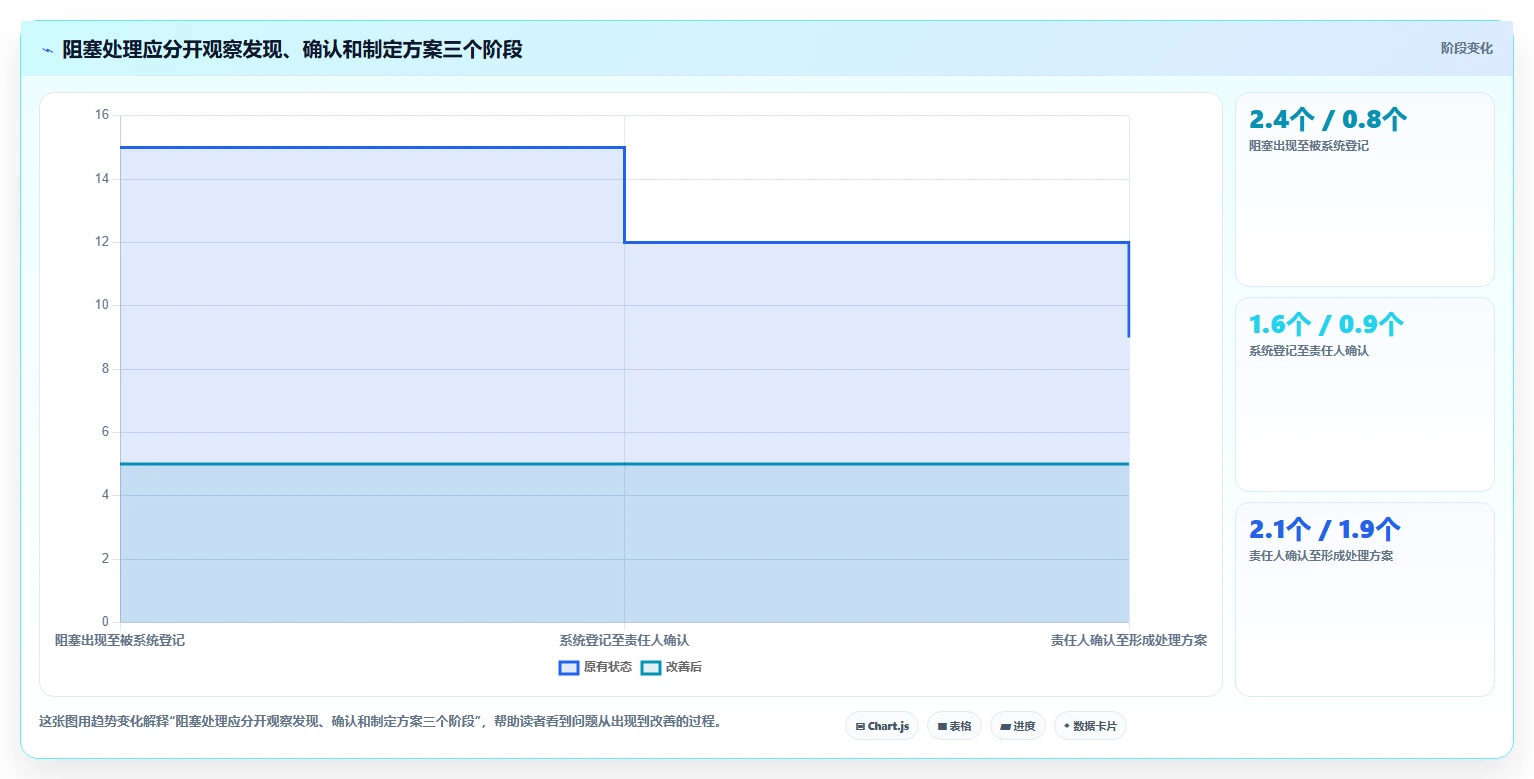Click the 原有状态 step segment at 12

[877, 242]
